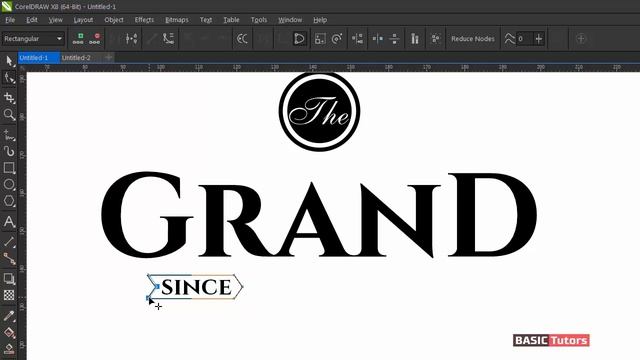Click the horizontal ruler

(329, 67)
